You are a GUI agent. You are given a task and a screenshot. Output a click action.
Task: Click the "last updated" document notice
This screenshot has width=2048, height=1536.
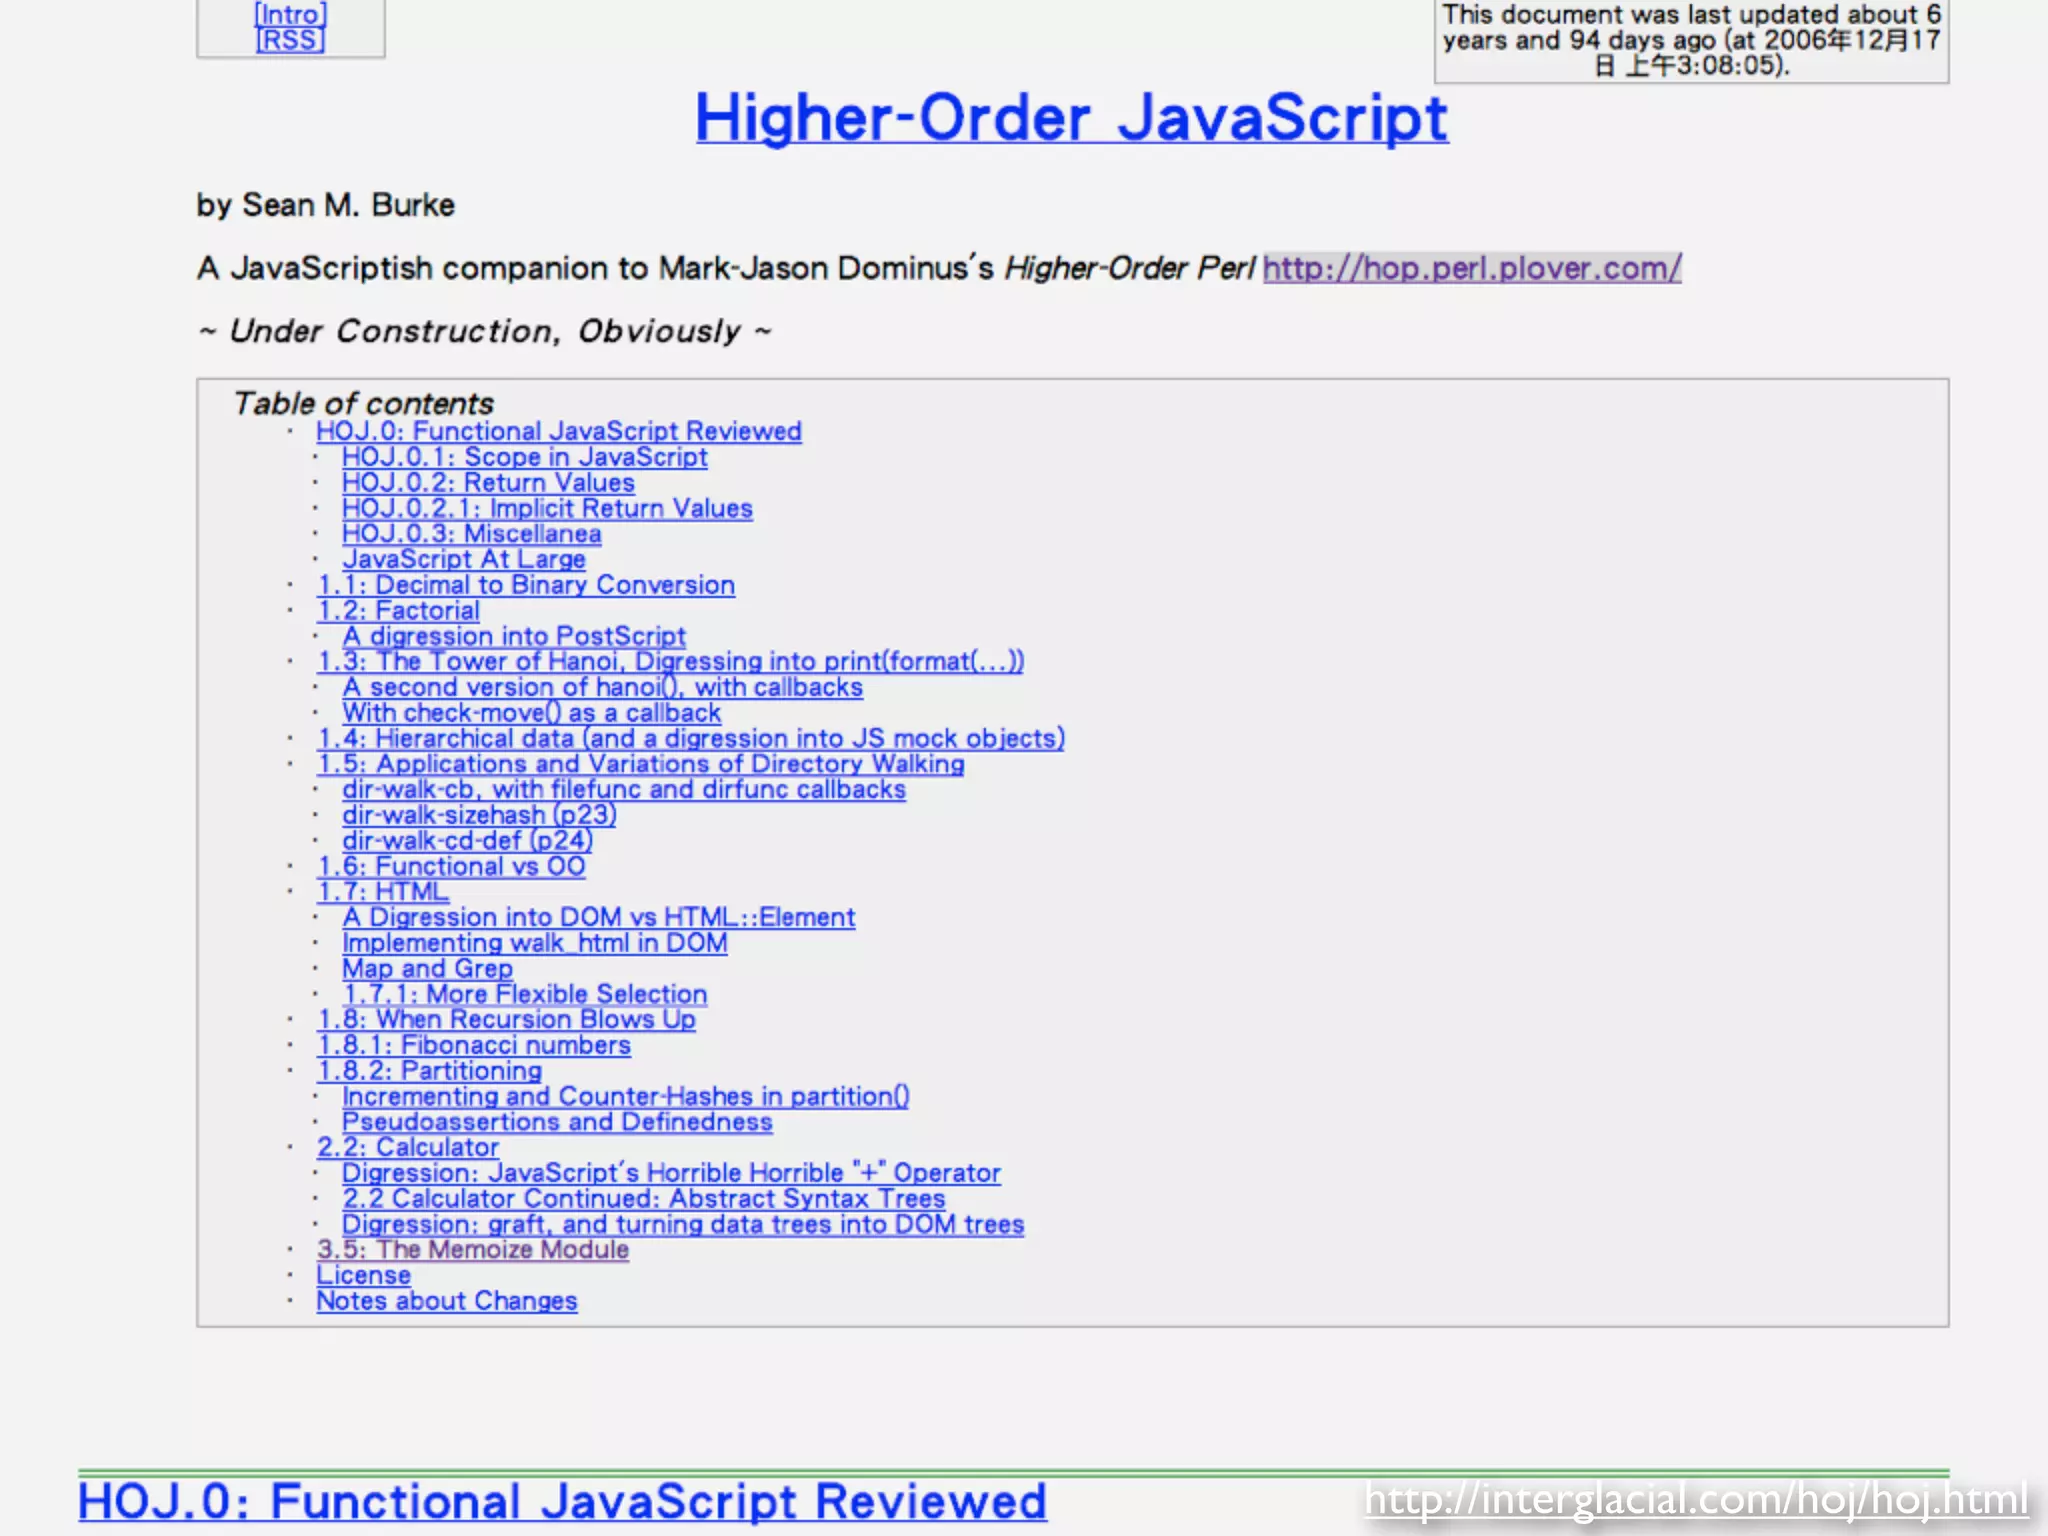point(1691,40)
